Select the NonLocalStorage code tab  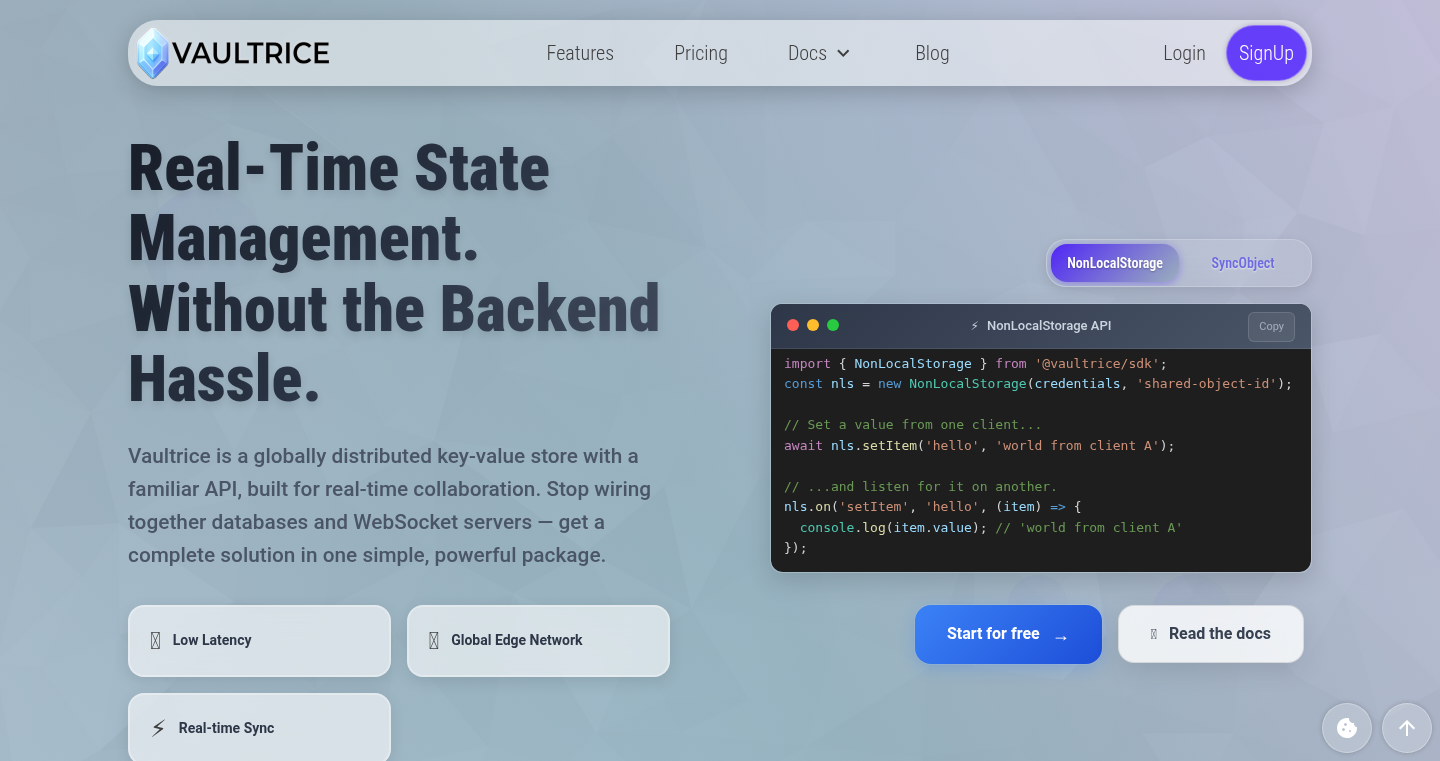pyautogui.click(x=1115, y=263)
